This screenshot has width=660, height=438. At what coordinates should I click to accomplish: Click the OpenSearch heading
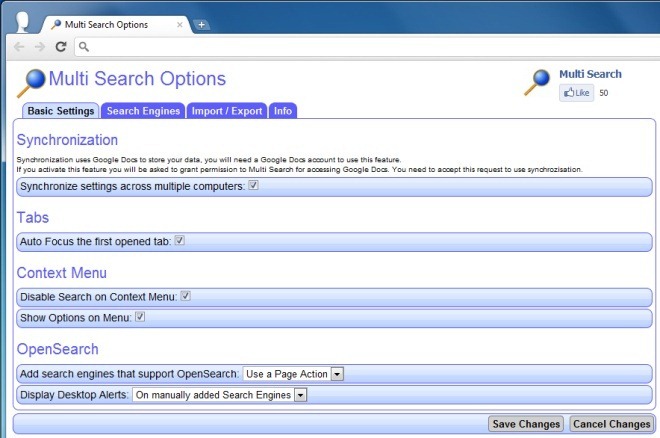coord(58,349)
